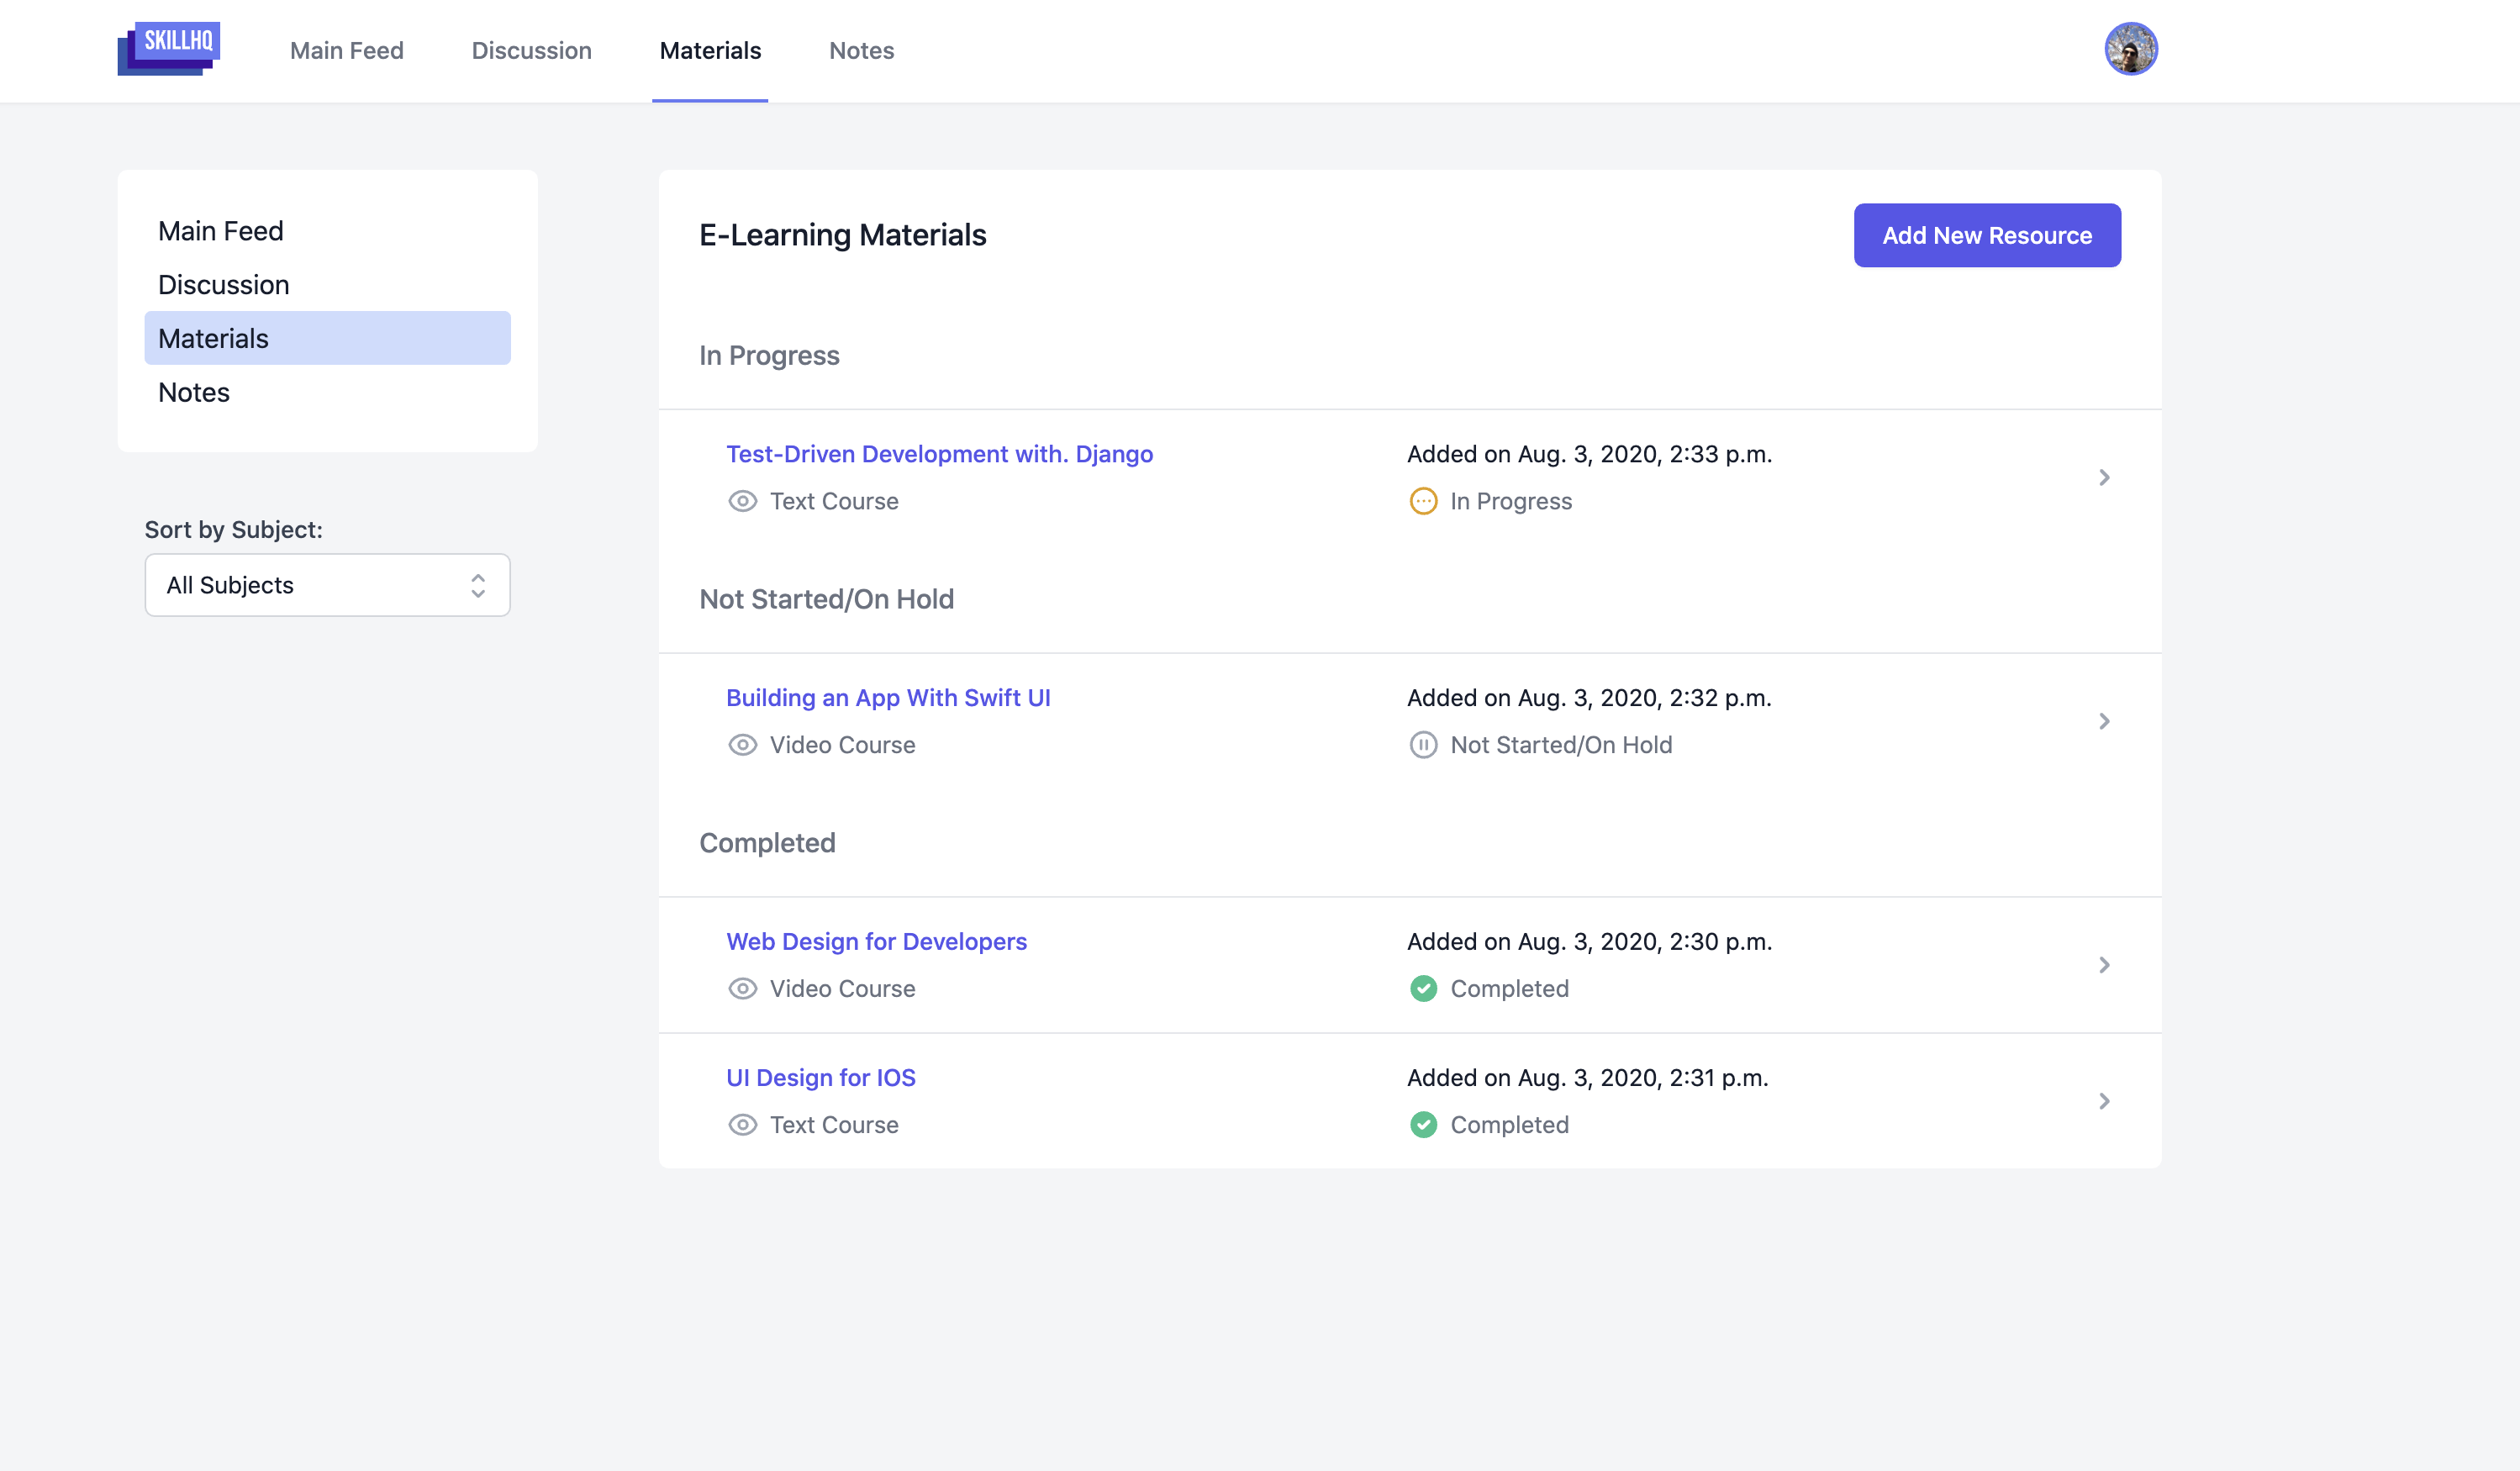Expand the Building an App With Swift UI row

pos(2105,721)
